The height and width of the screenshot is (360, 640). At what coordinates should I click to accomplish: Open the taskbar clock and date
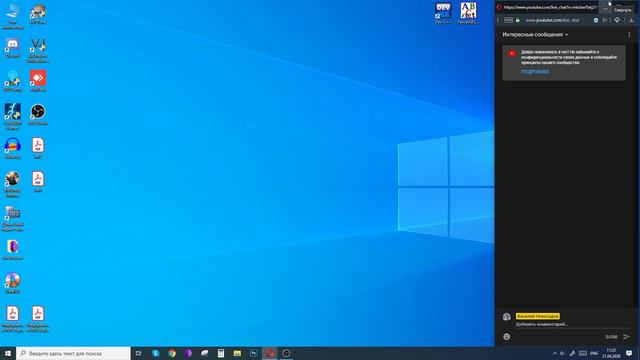coord(611,353)
